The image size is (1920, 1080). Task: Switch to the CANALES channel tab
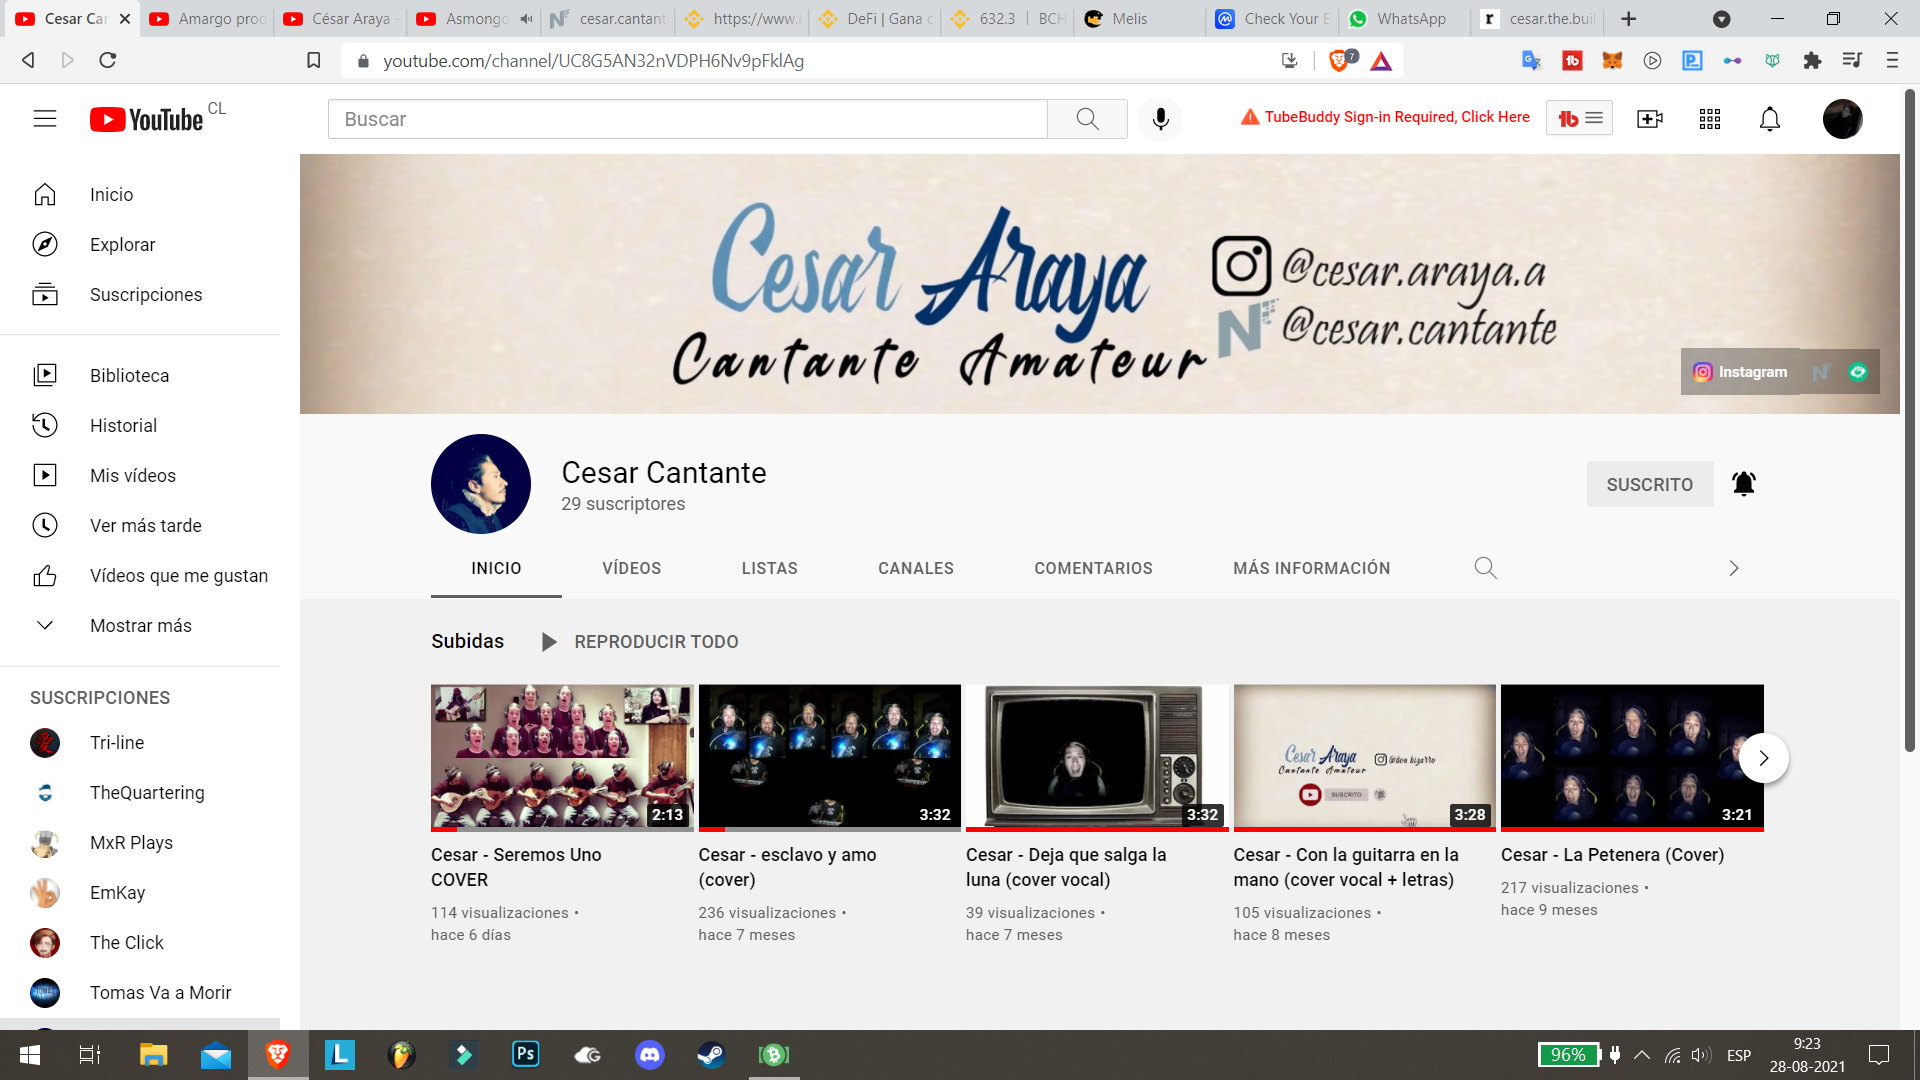(915, 568)
